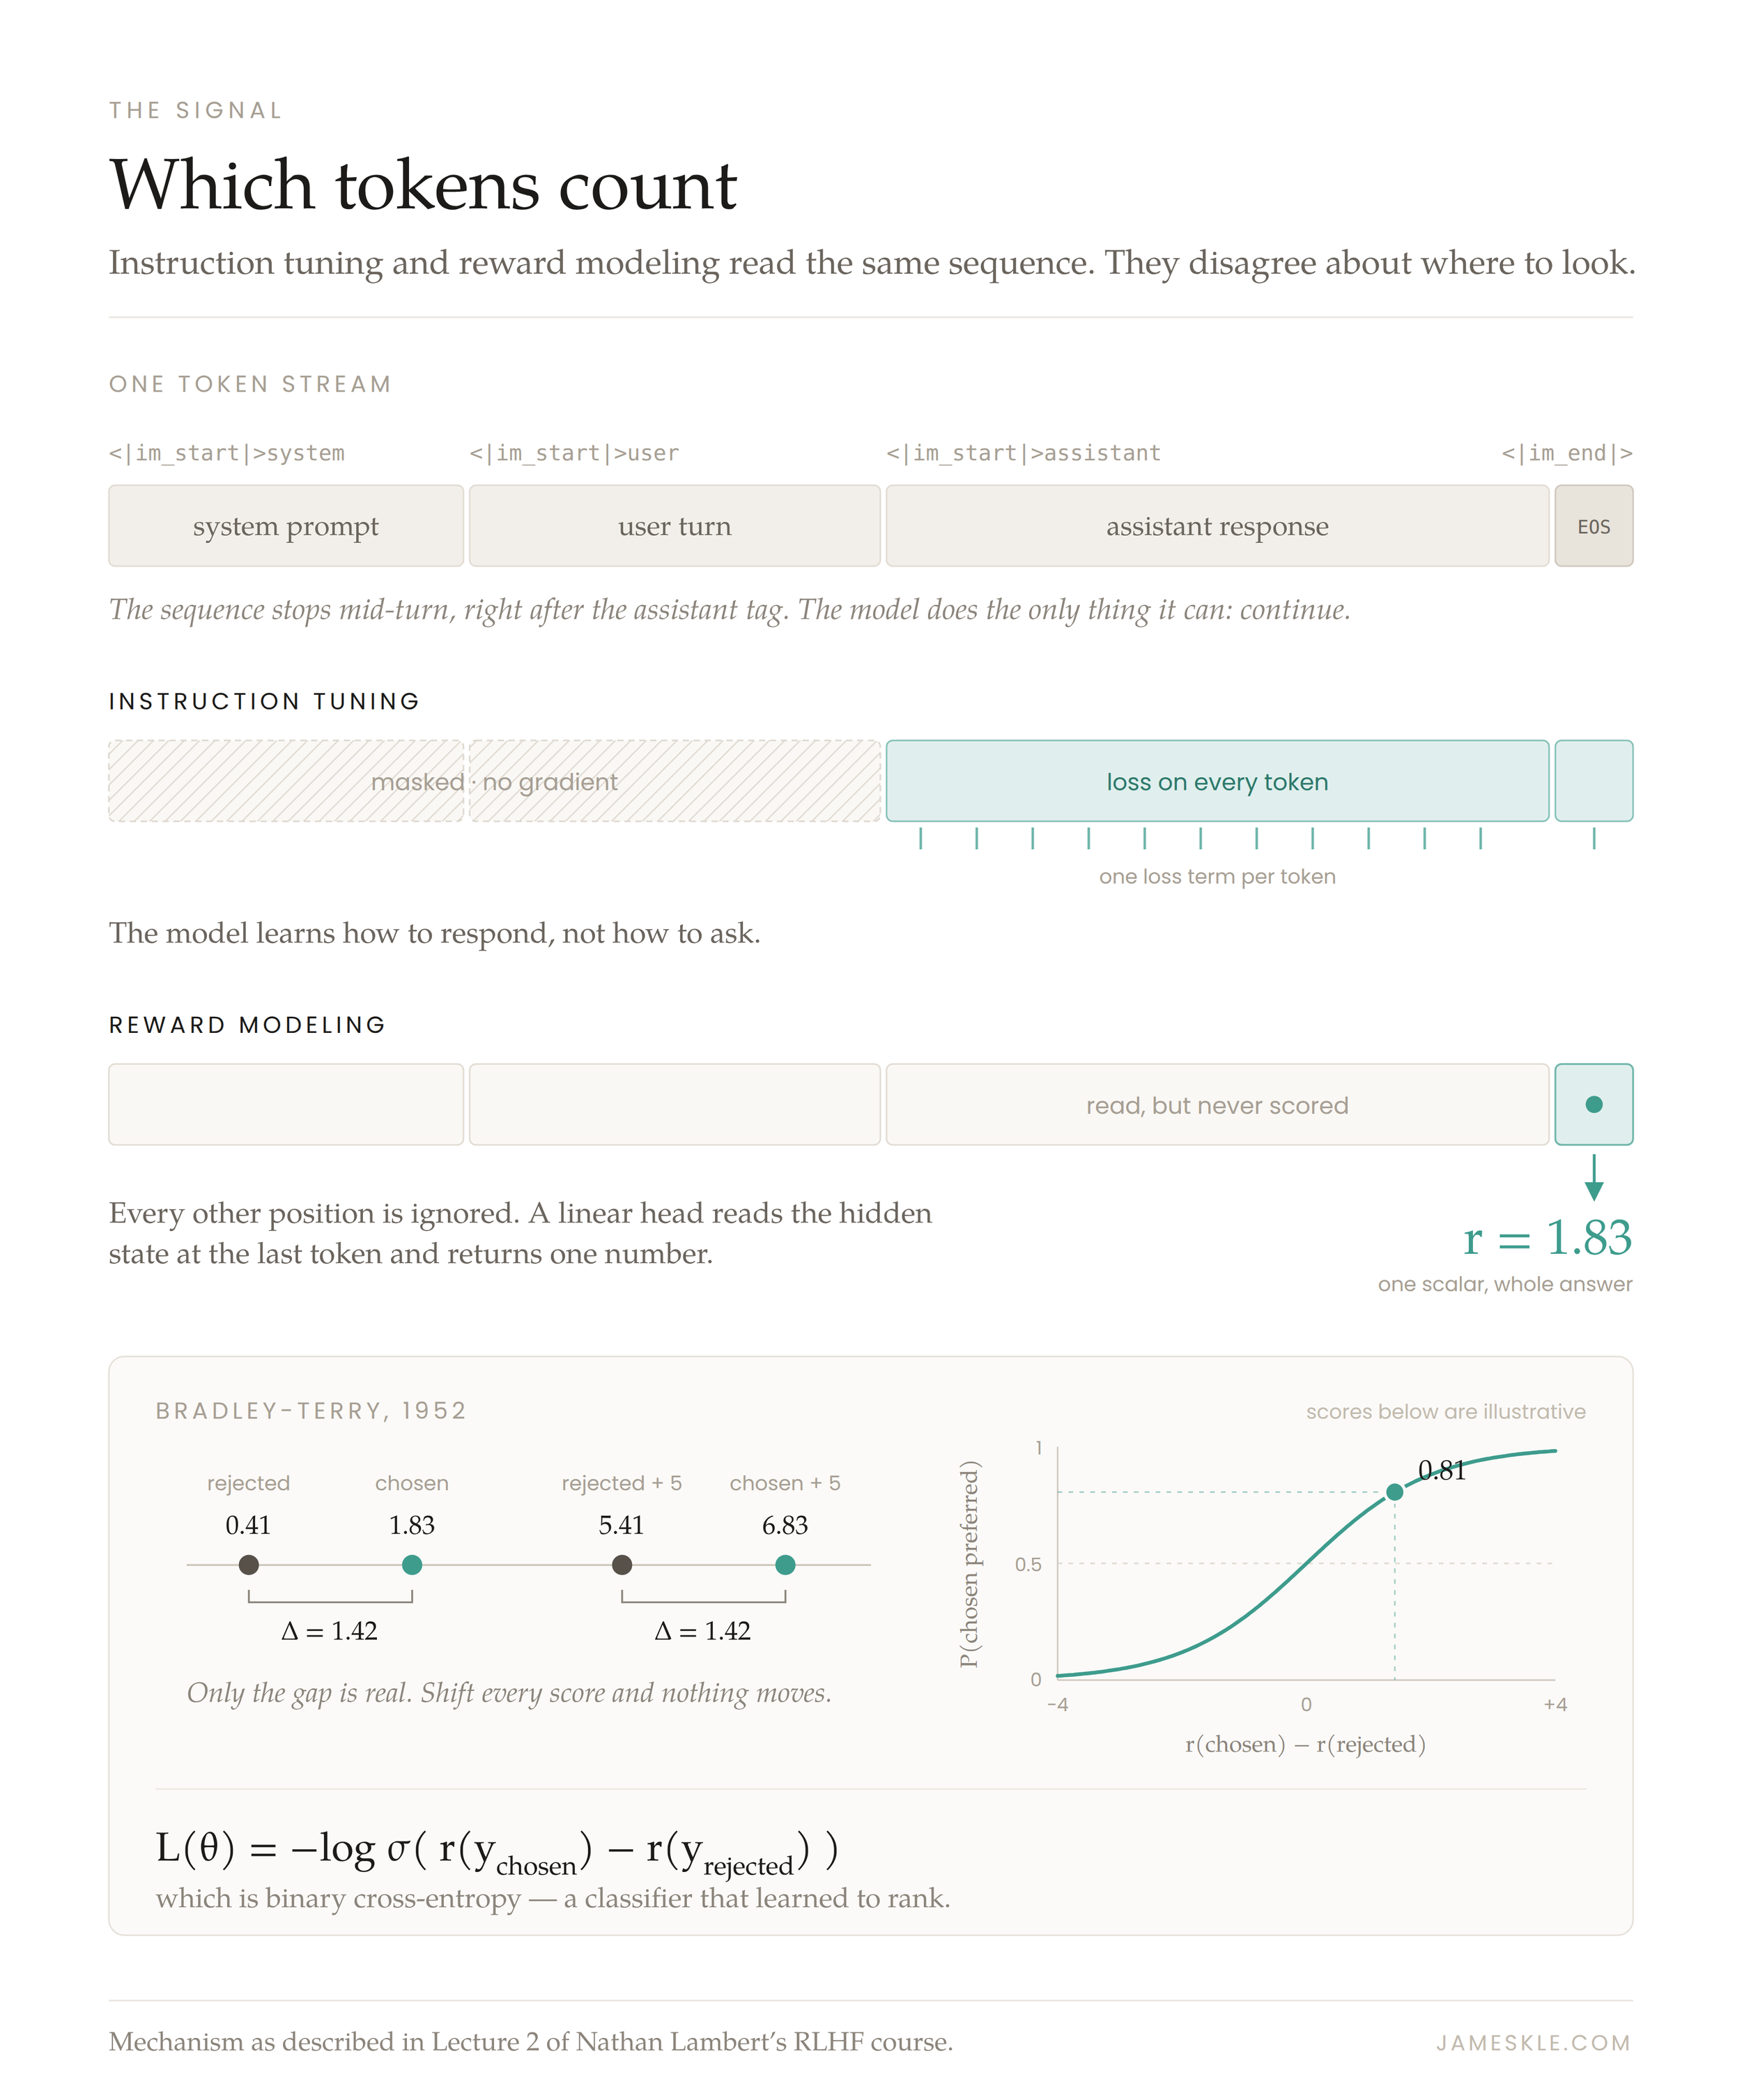1742x2100 pixels.
Task: Click the r = 1.83 reward value
Action: pyautogui.click(x=1547, y=1238)
